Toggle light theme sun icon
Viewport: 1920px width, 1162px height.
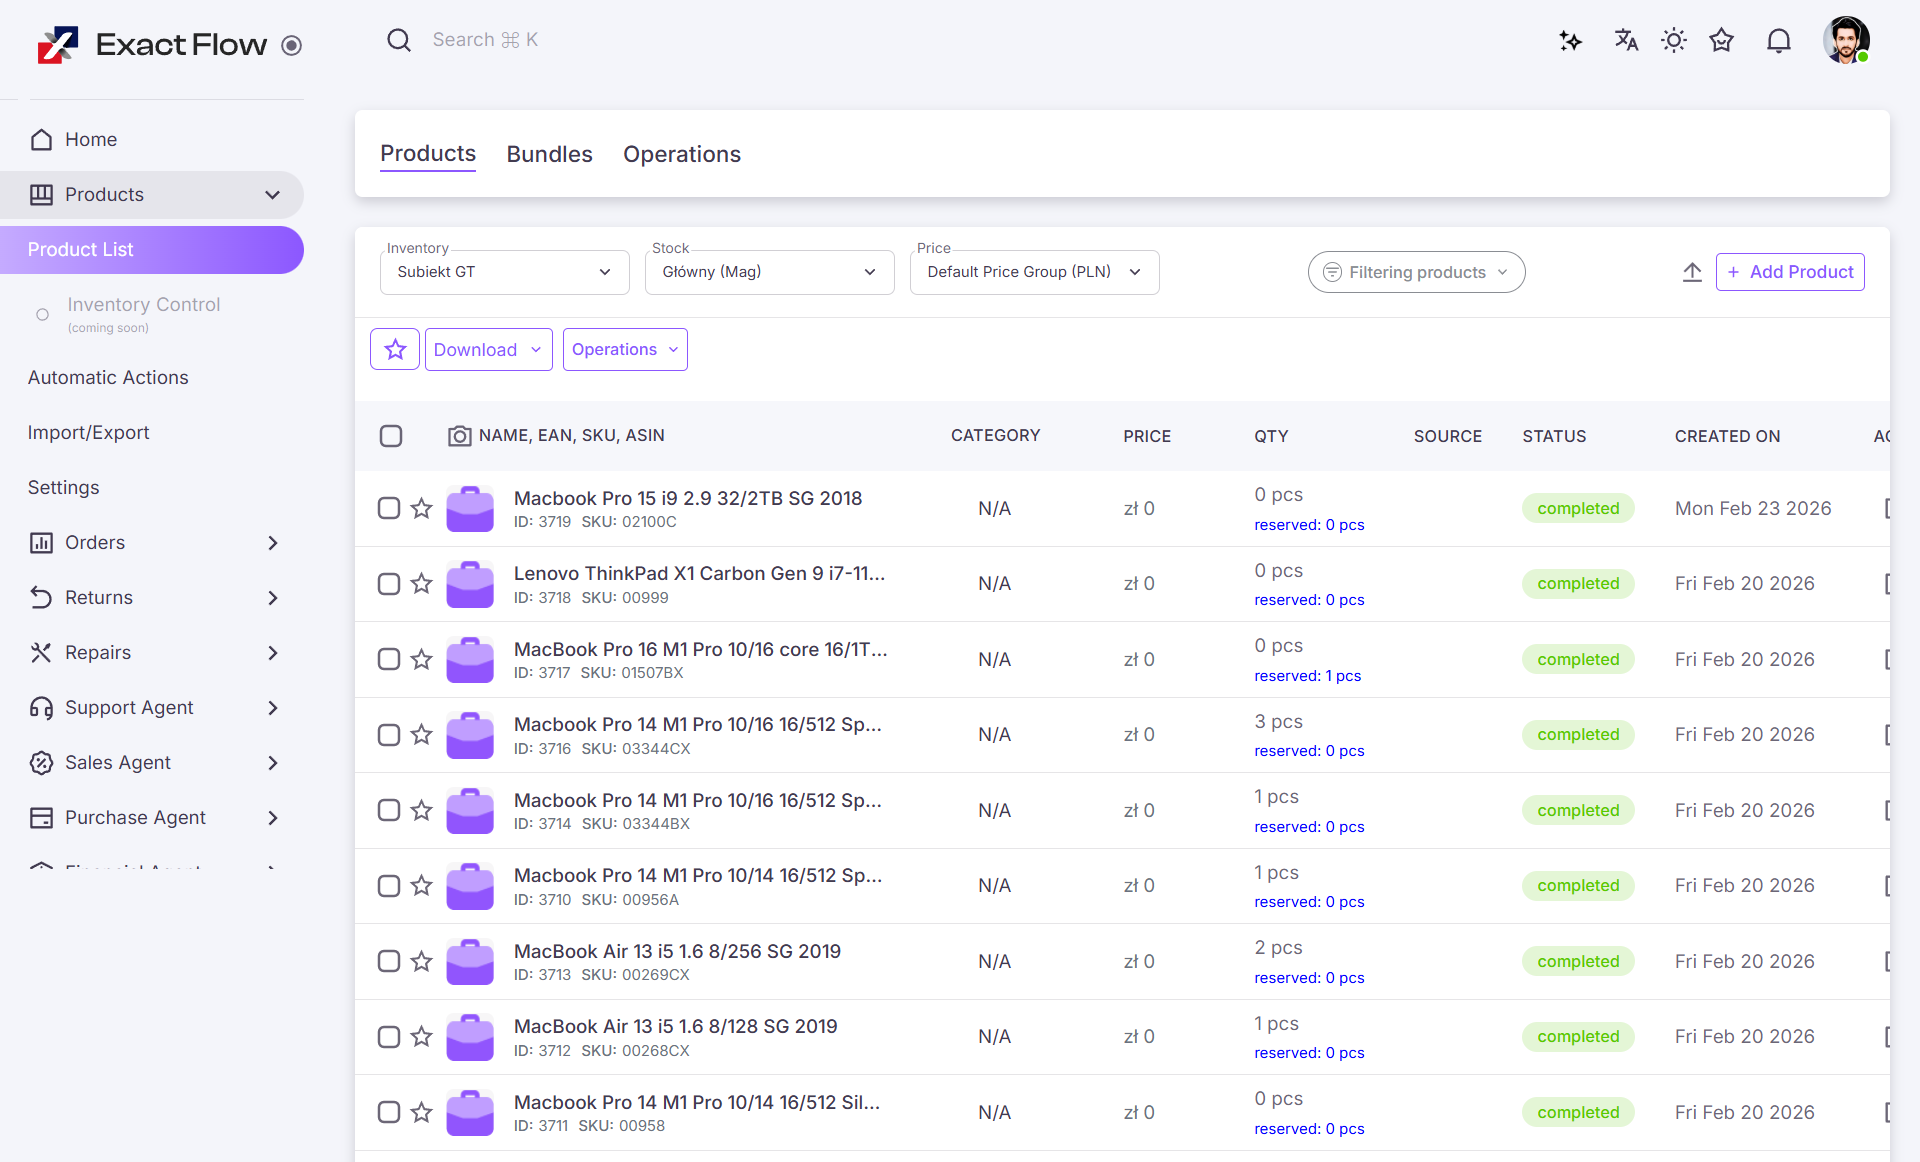tap(1673, 41)
